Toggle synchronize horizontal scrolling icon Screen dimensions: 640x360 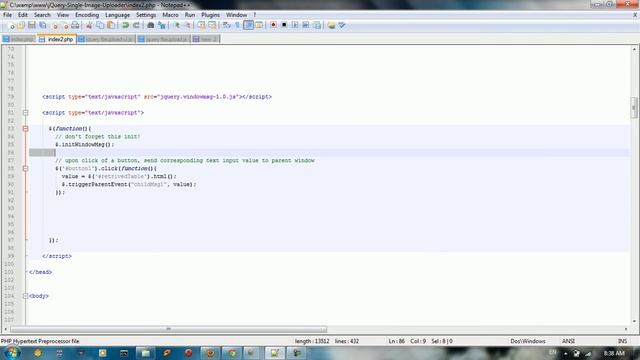[x=212, y=25]
